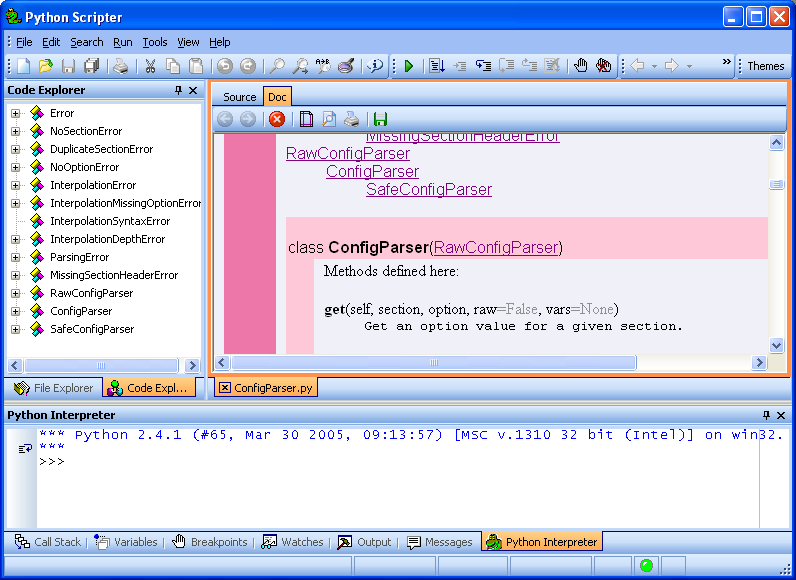Viewport: 796px width, 580px height.
Task: Open the Tools menu
Action: tap(155, 42)
